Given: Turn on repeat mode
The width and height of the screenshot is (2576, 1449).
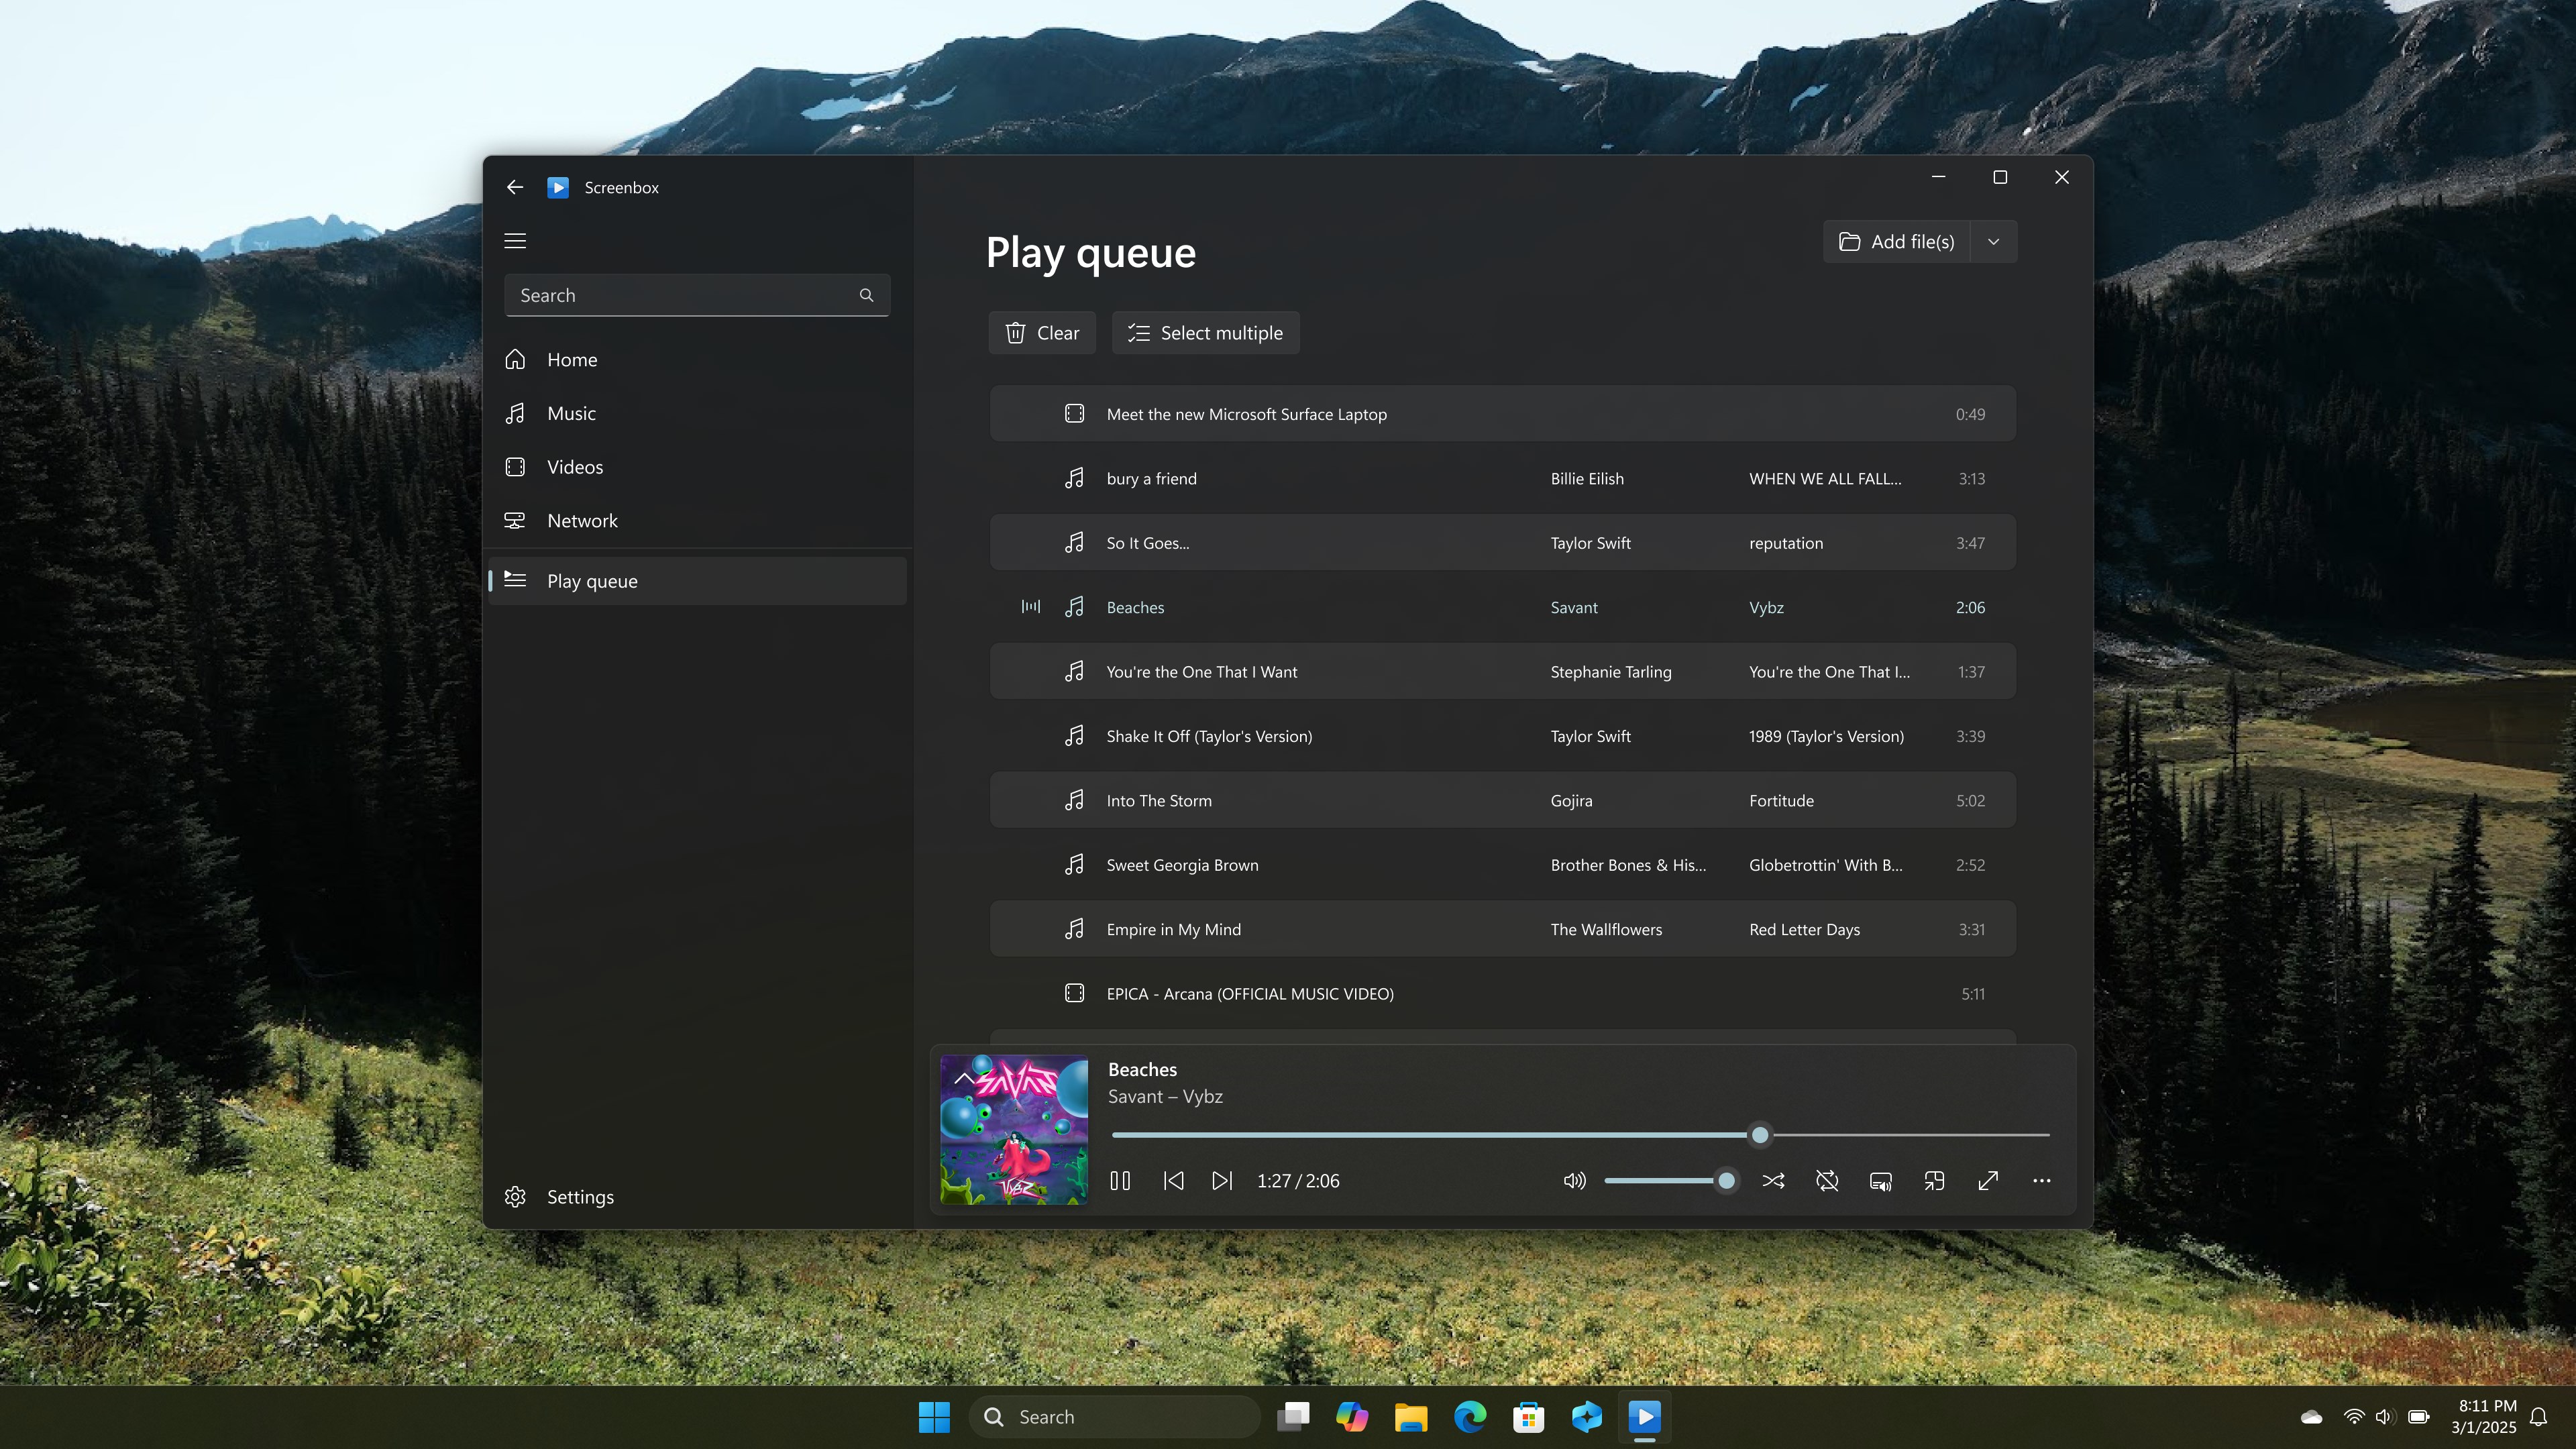Looking at the screenshot, I should (x=1827, y=1181).
